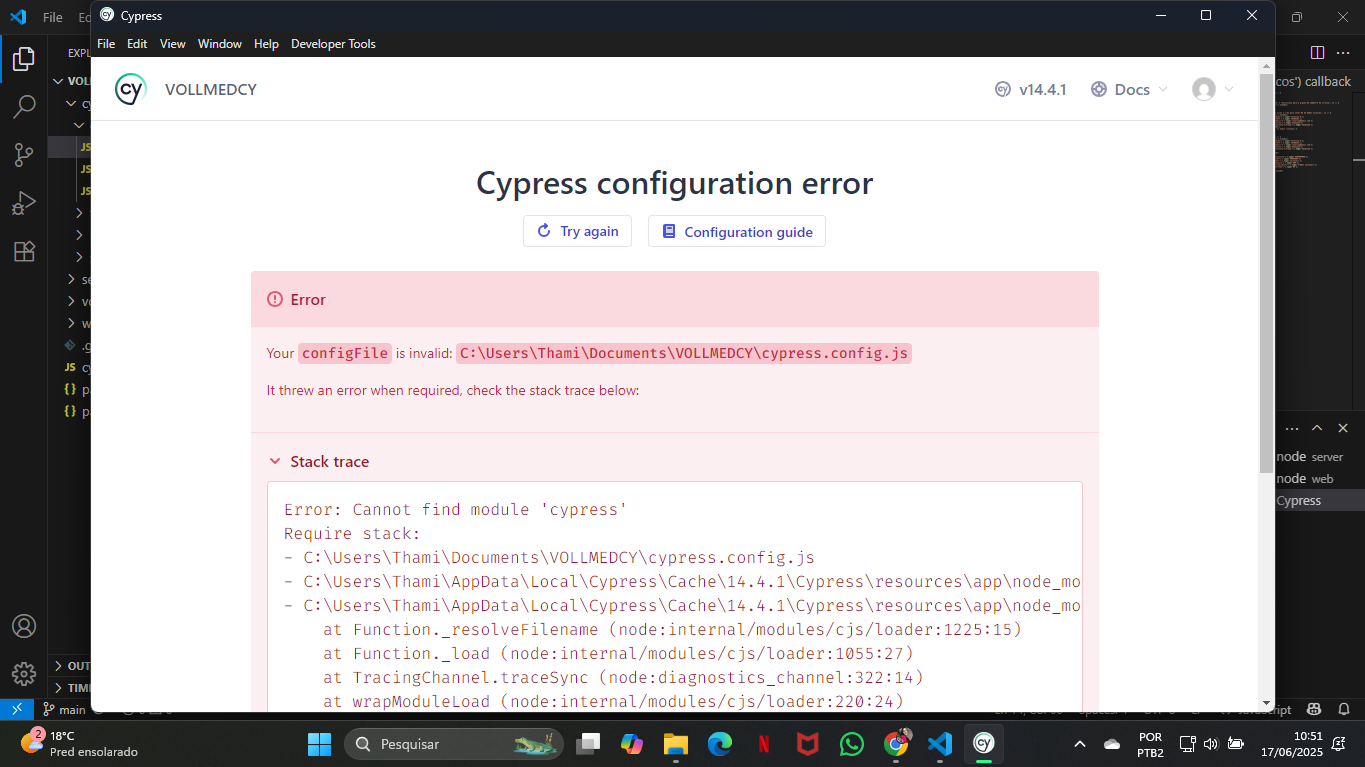
Task: Open VS Code Search activity icon
Action: tap(24, 107)
